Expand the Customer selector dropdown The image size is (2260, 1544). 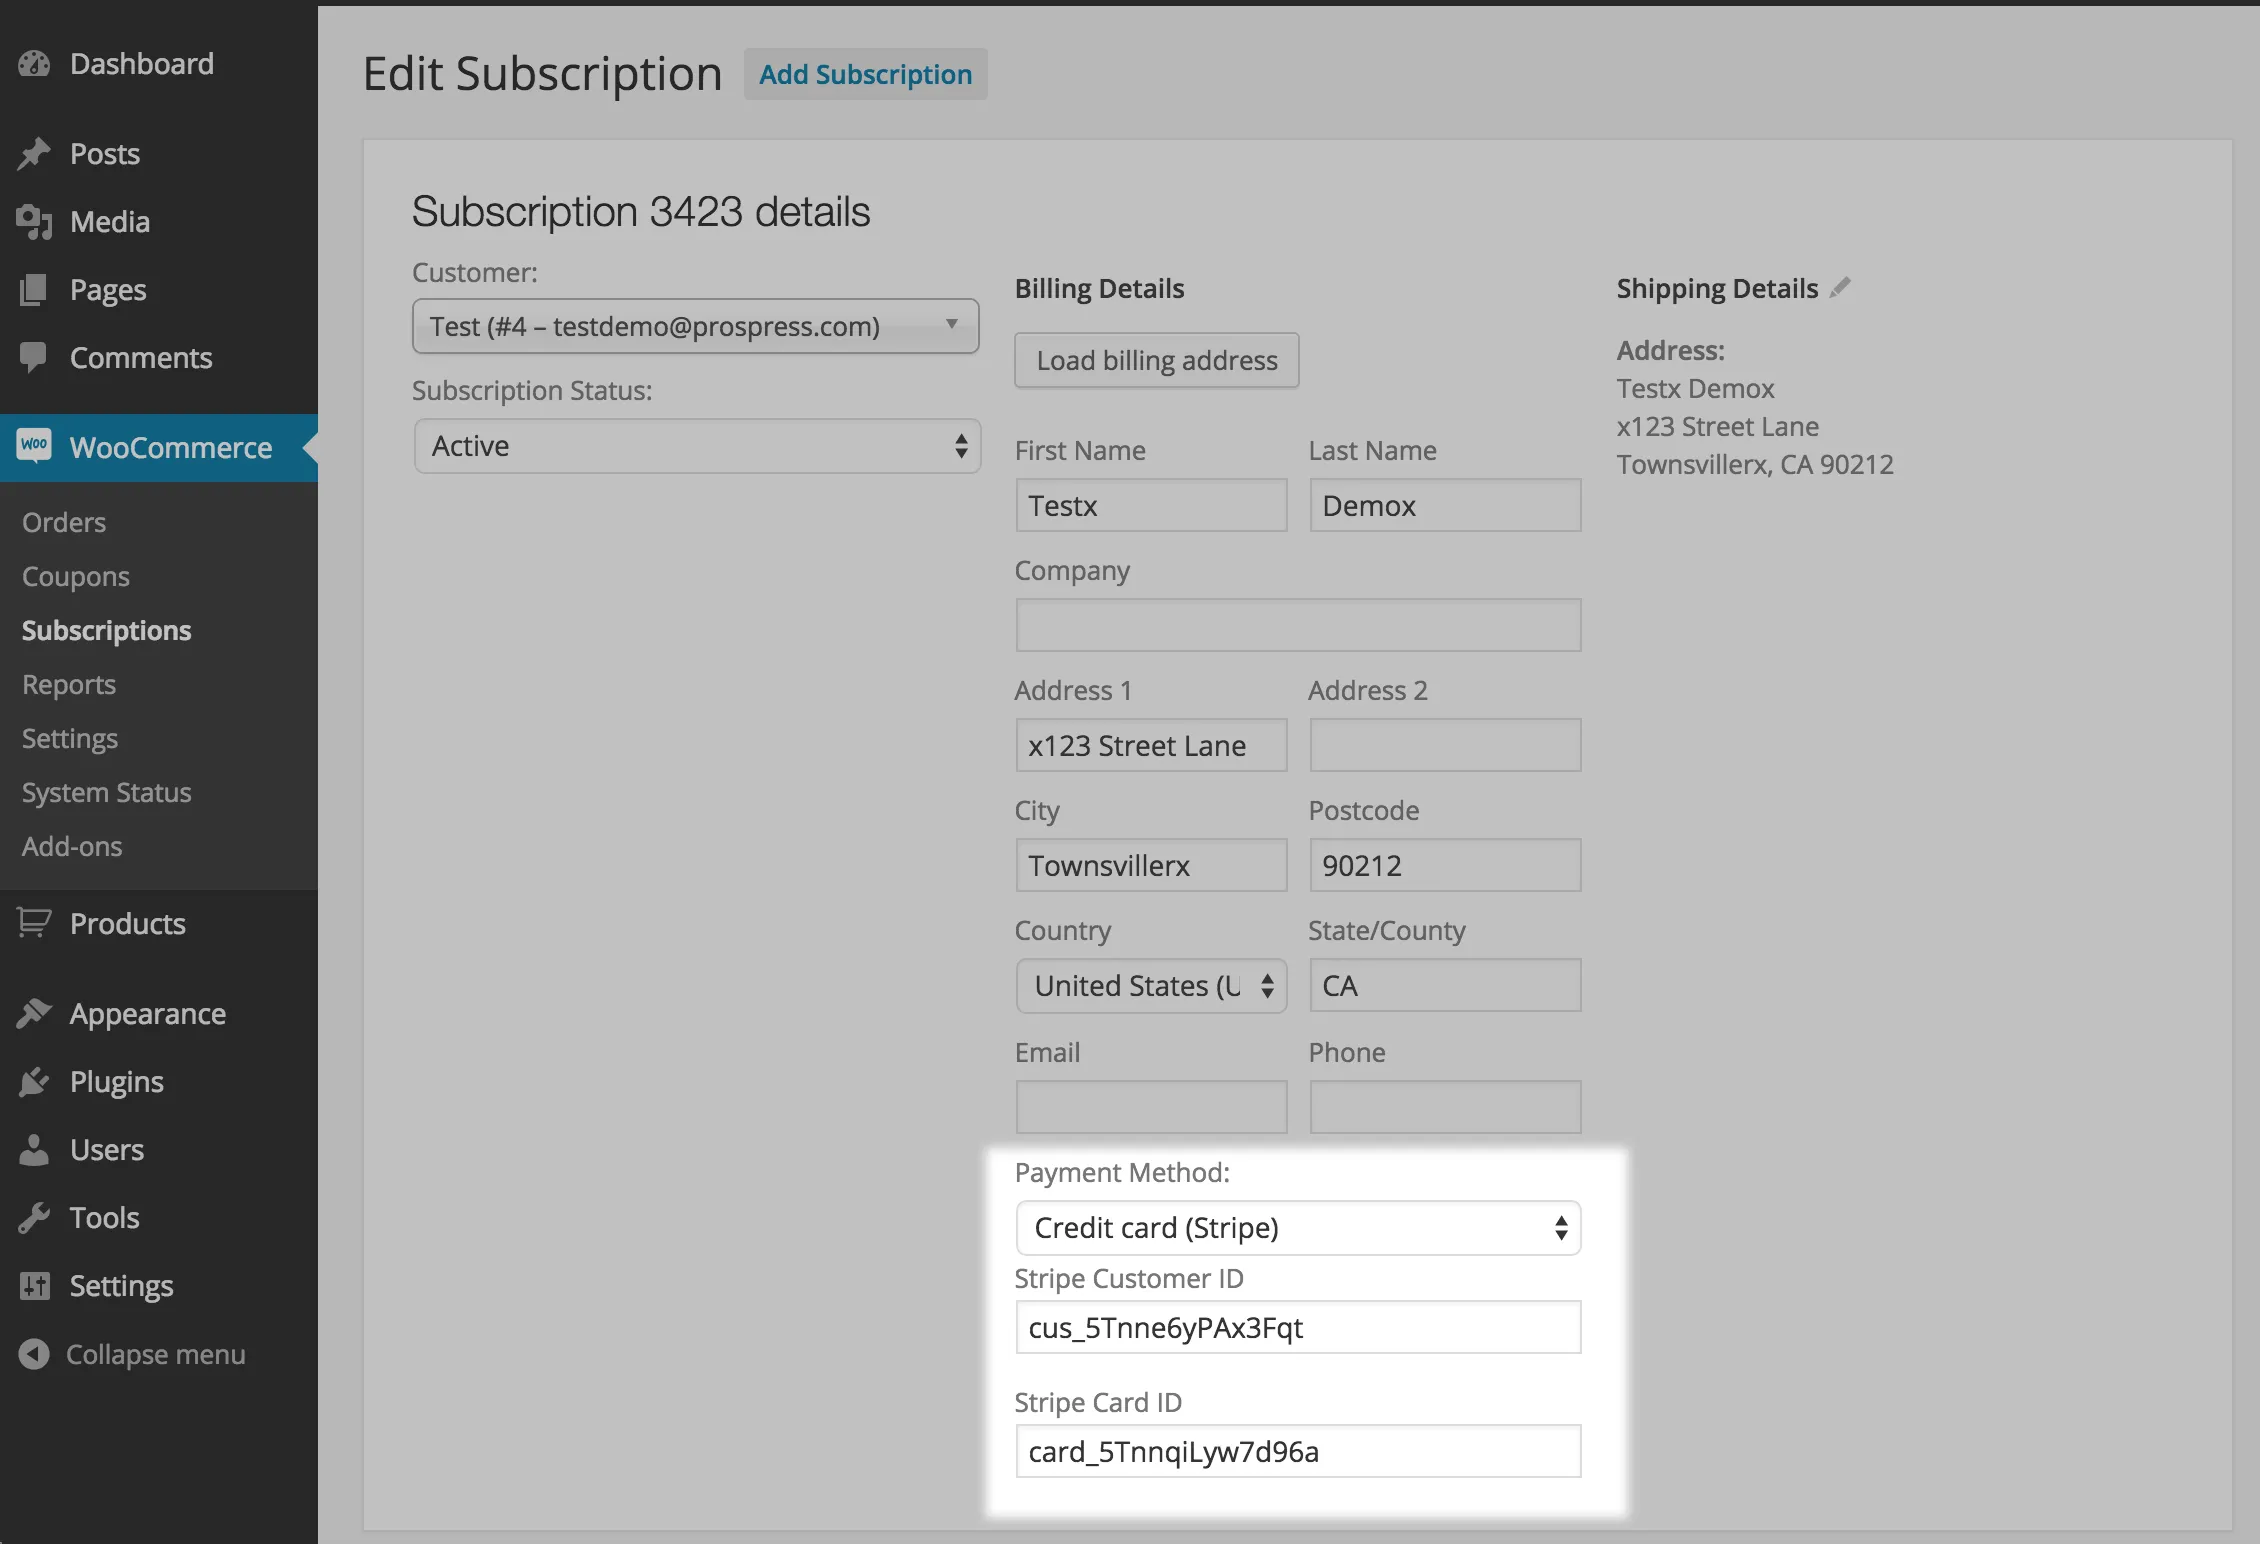click(x=950, y=326)
